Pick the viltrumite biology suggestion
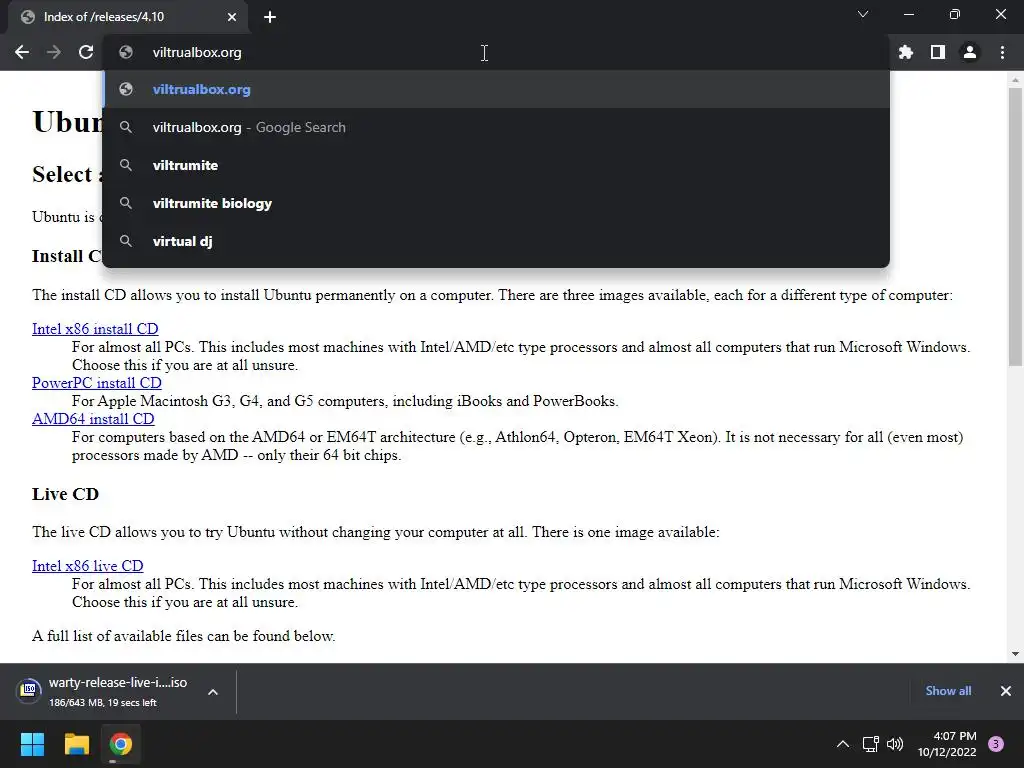The width and height of the screenshot is (1024, 768). (x=496, y=203)
